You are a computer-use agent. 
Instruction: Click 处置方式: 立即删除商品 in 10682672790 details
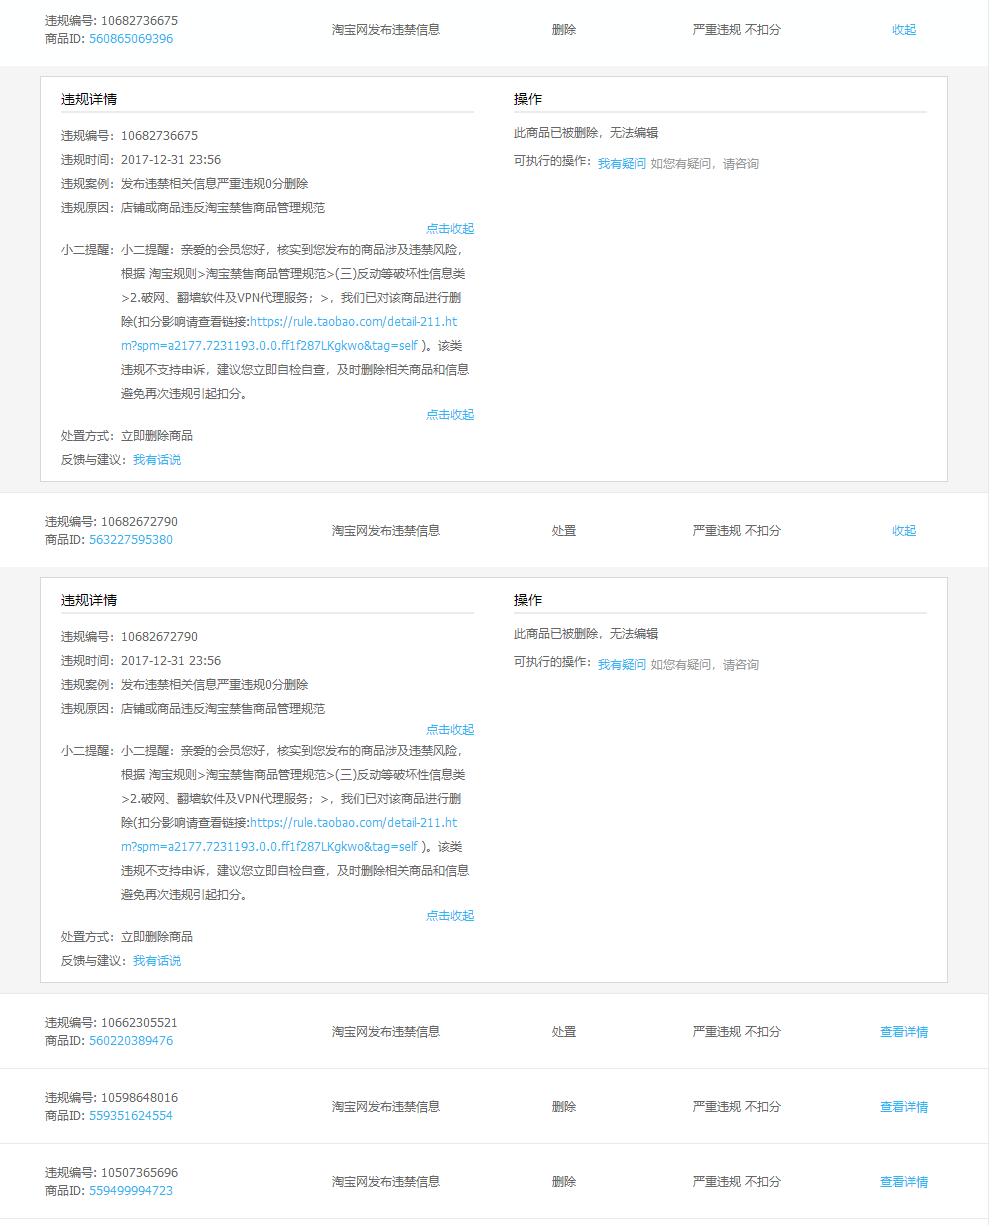(127, 937)
